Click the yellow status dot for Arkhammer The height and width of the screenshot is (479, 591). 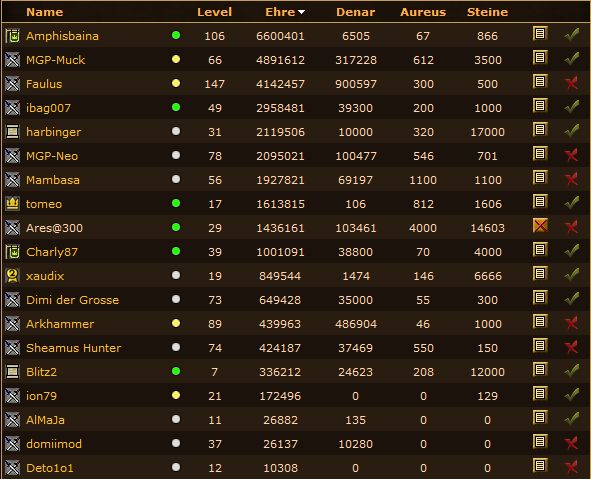coord(176,323)
